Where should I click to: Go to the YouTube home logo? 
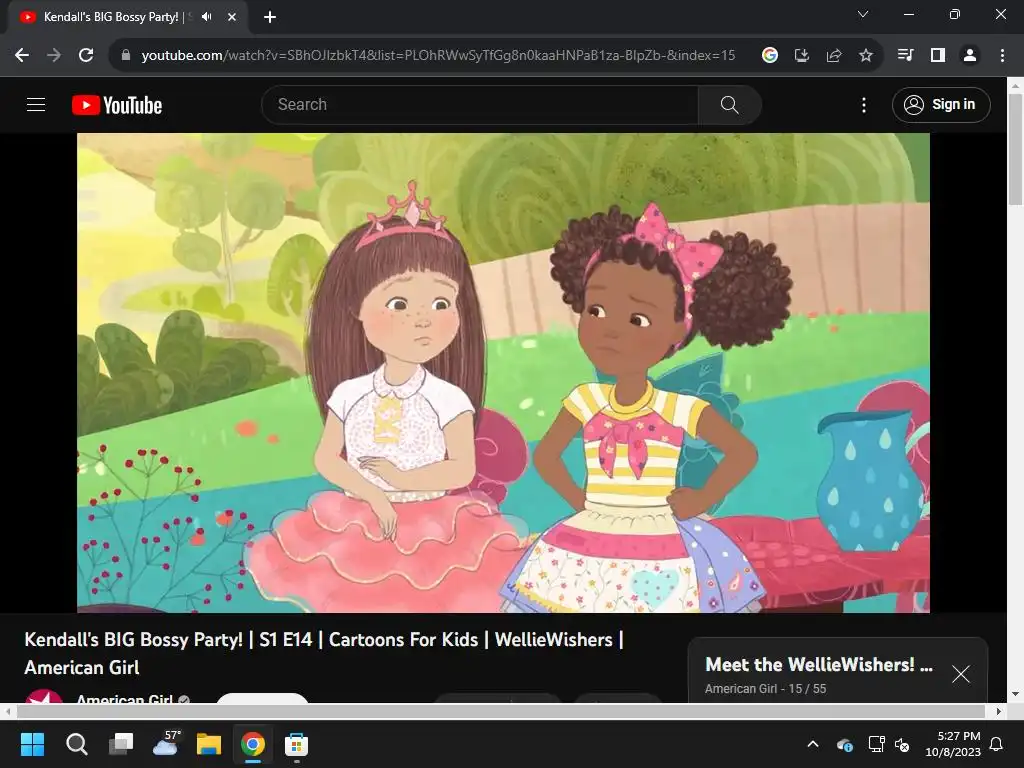tap(117, 105)
